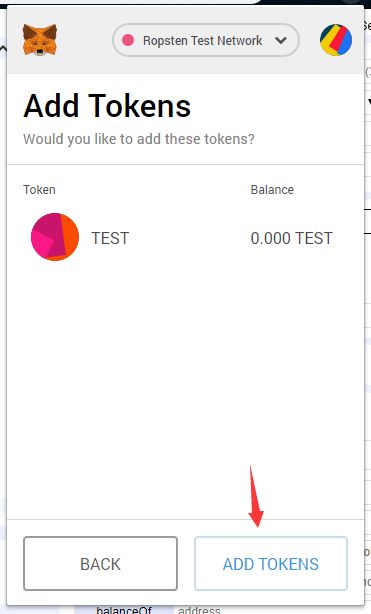Click the address field beside balanceOf
The height and width of the screenshot is (614, 371).
tap(199, 610)
